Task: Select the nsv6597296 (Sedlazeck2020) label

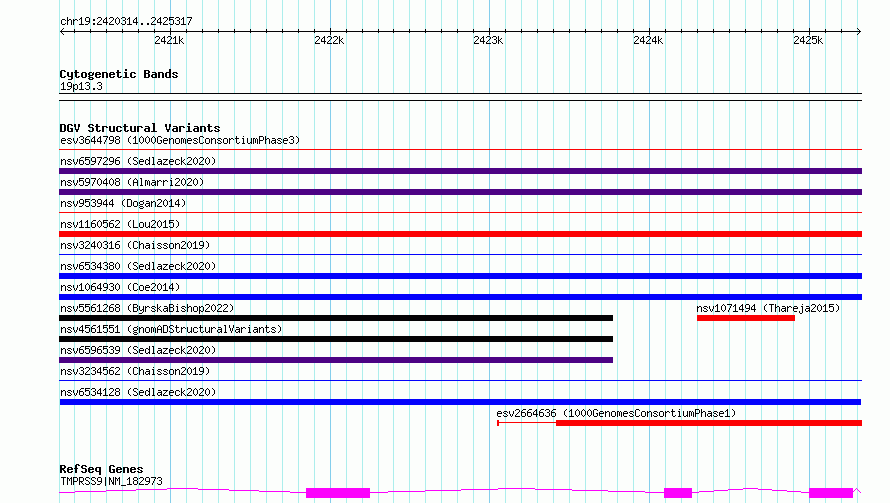Action: click(x=138, y=161)
